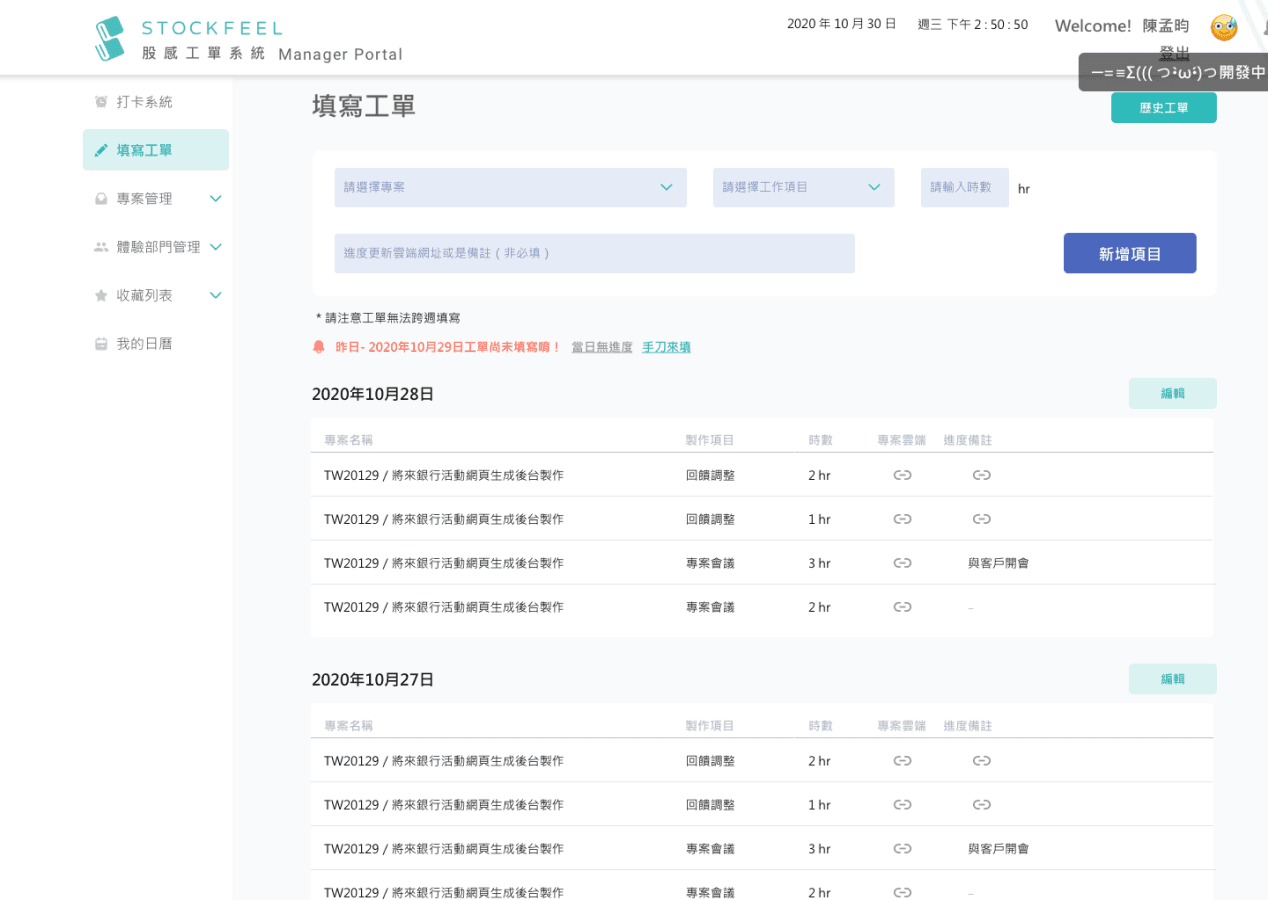
Task: Open 專案雲端 link icon in first Oct 28 row
Action: click(x=902, y=475)
